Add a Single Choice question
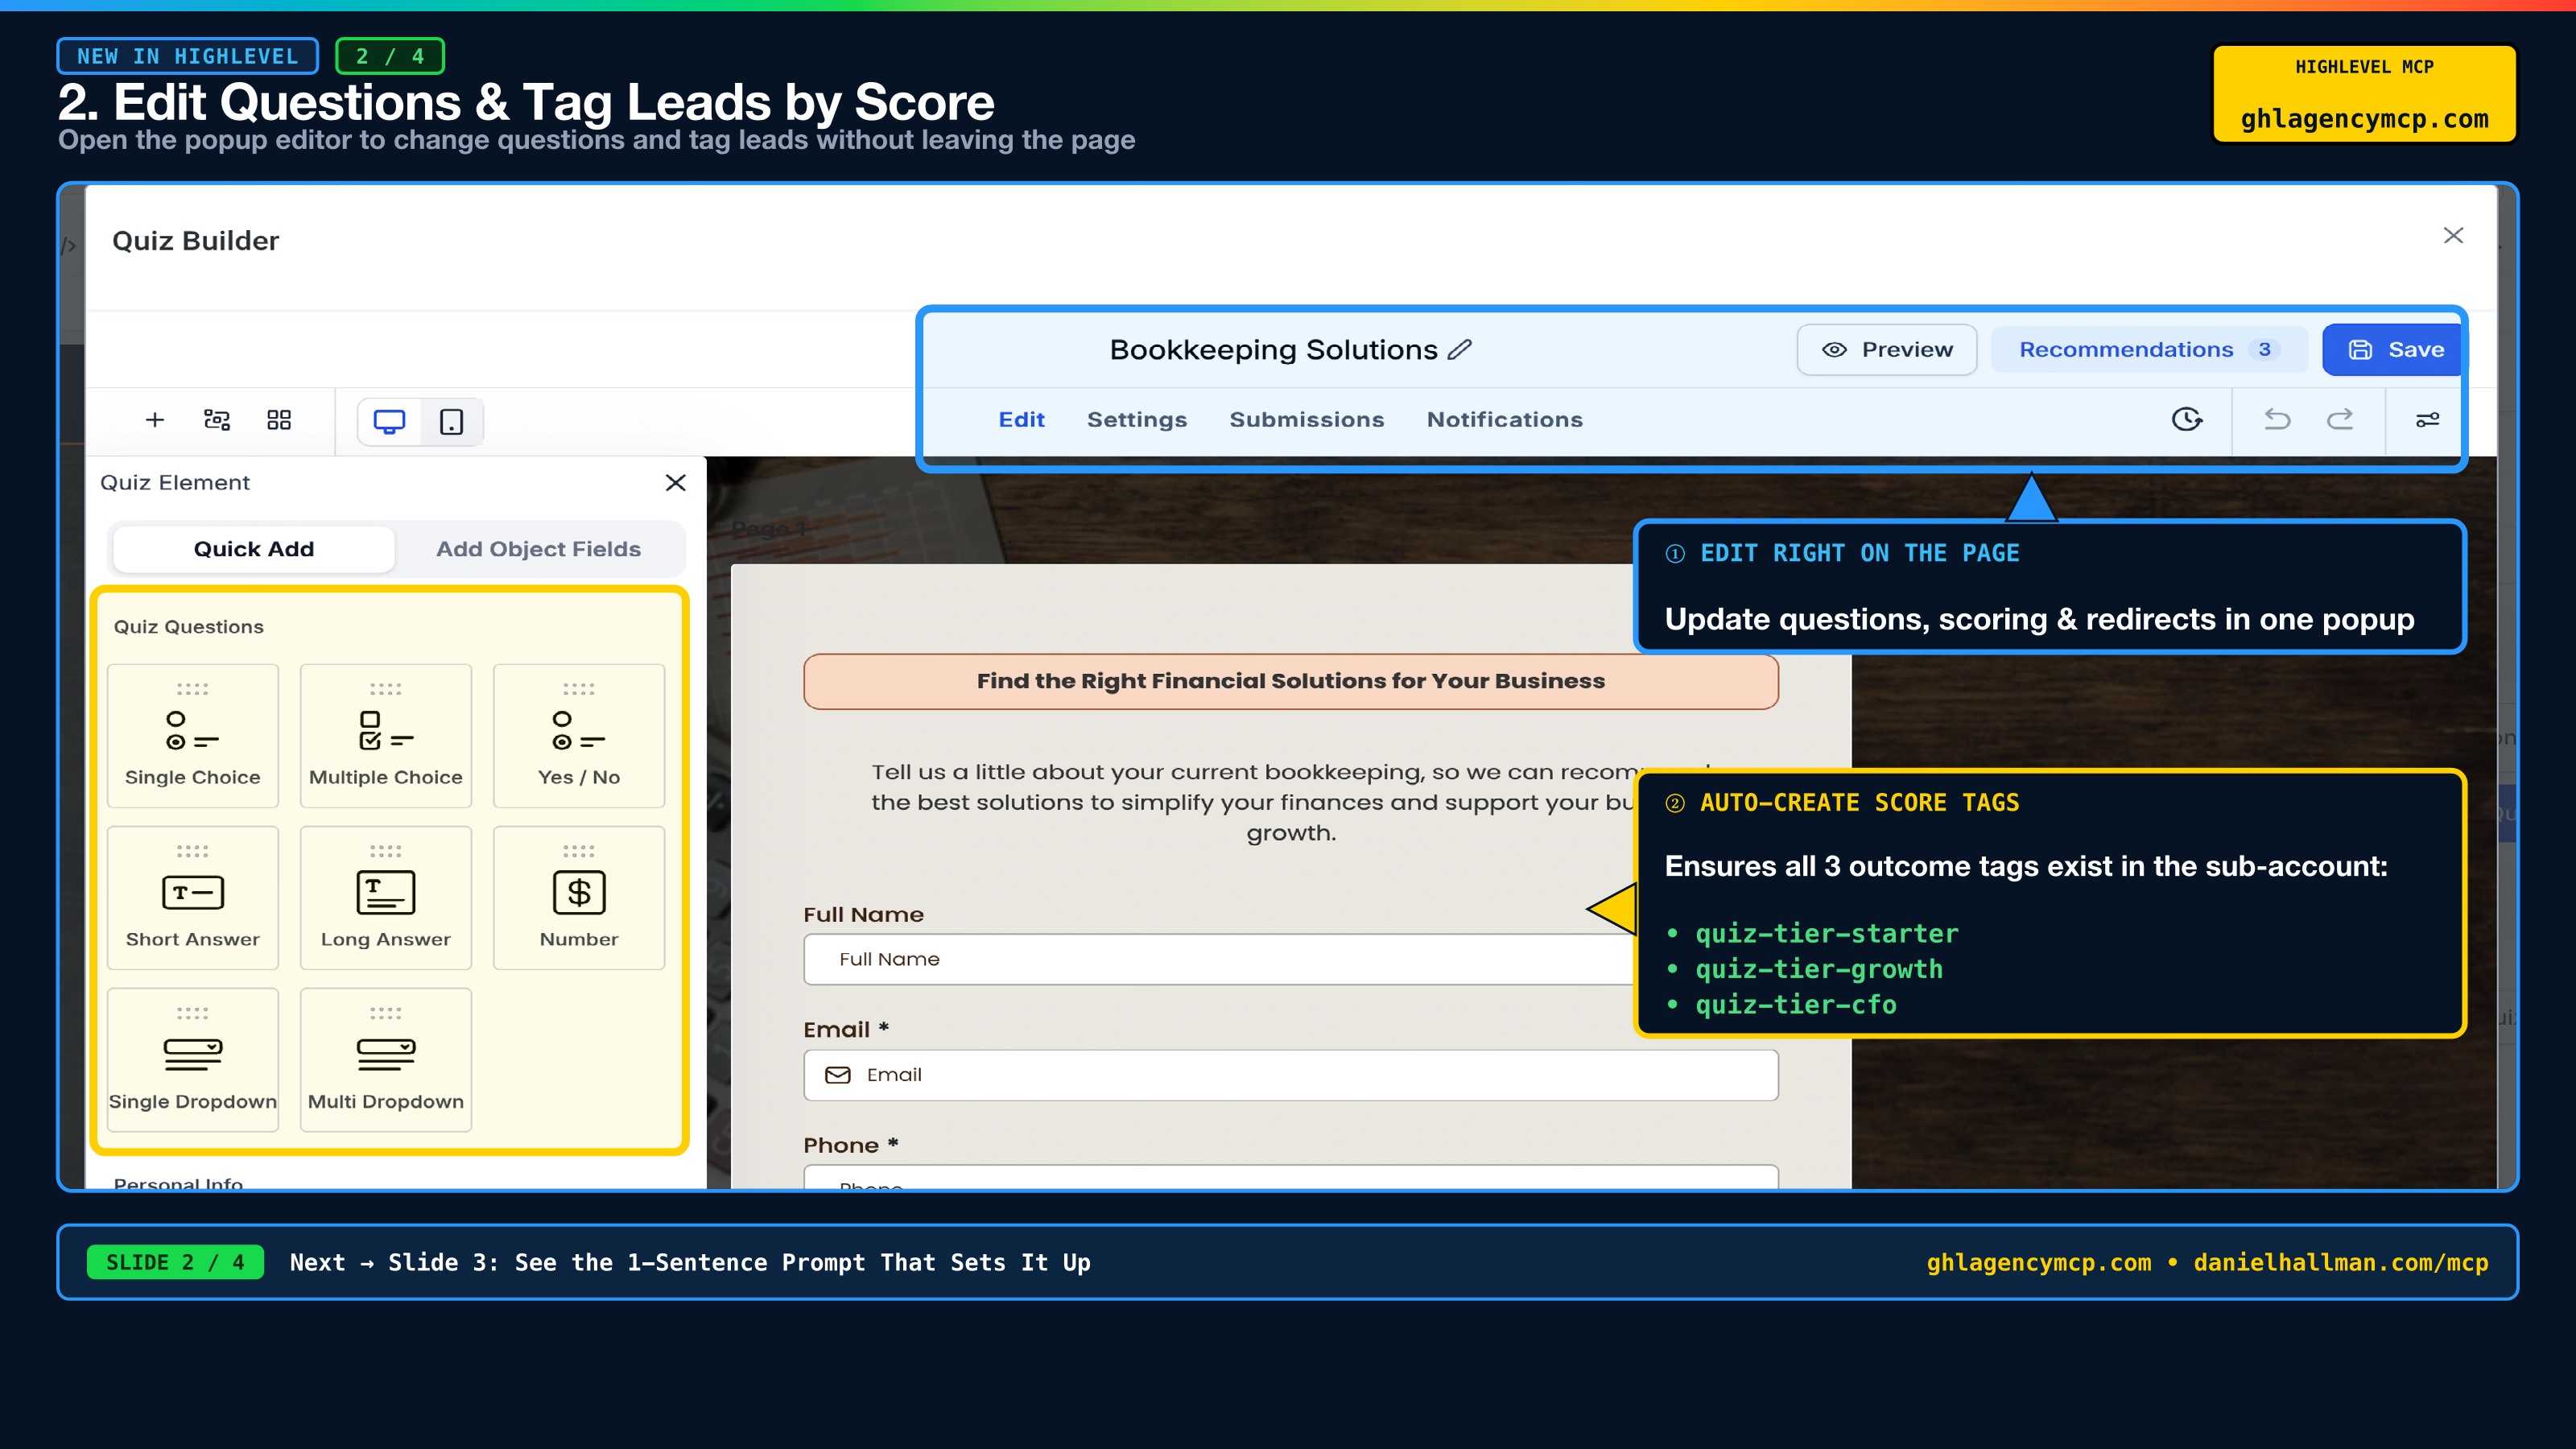Screen dimensions: 2576x1449 pos(193,735)
